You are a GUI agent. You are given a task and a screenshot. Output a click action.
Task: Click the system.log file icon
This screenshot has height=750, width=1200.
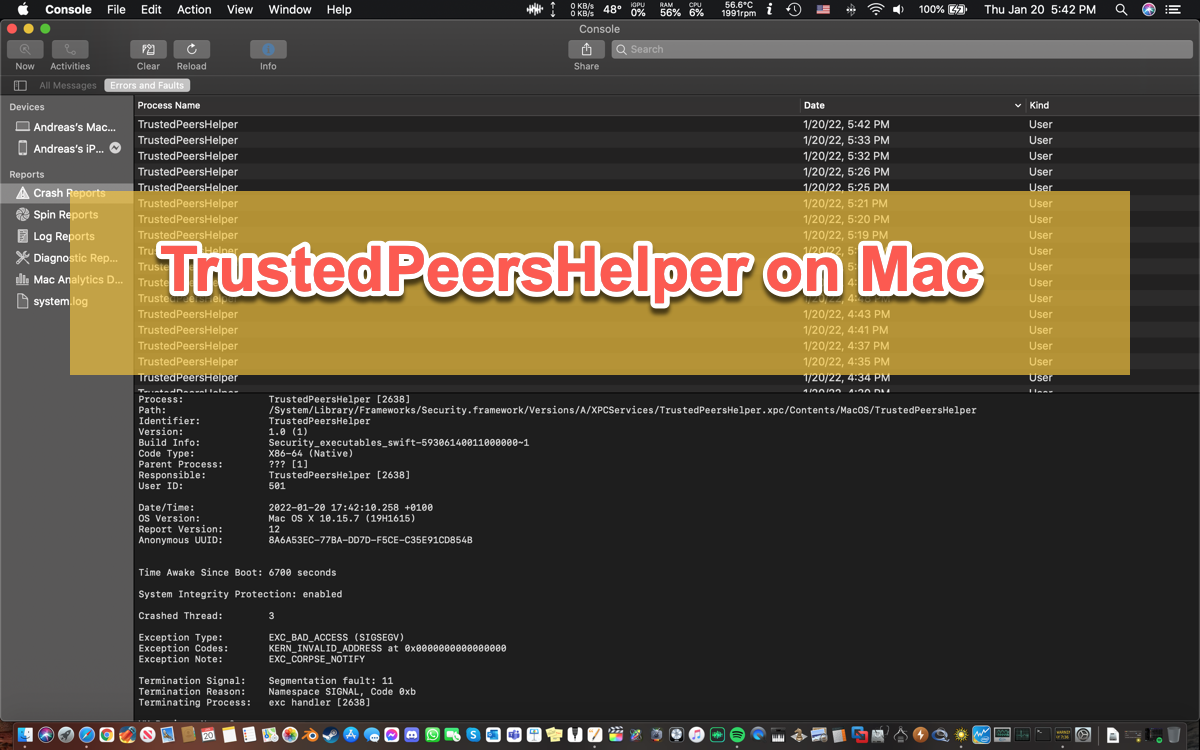tap(23, 301)
